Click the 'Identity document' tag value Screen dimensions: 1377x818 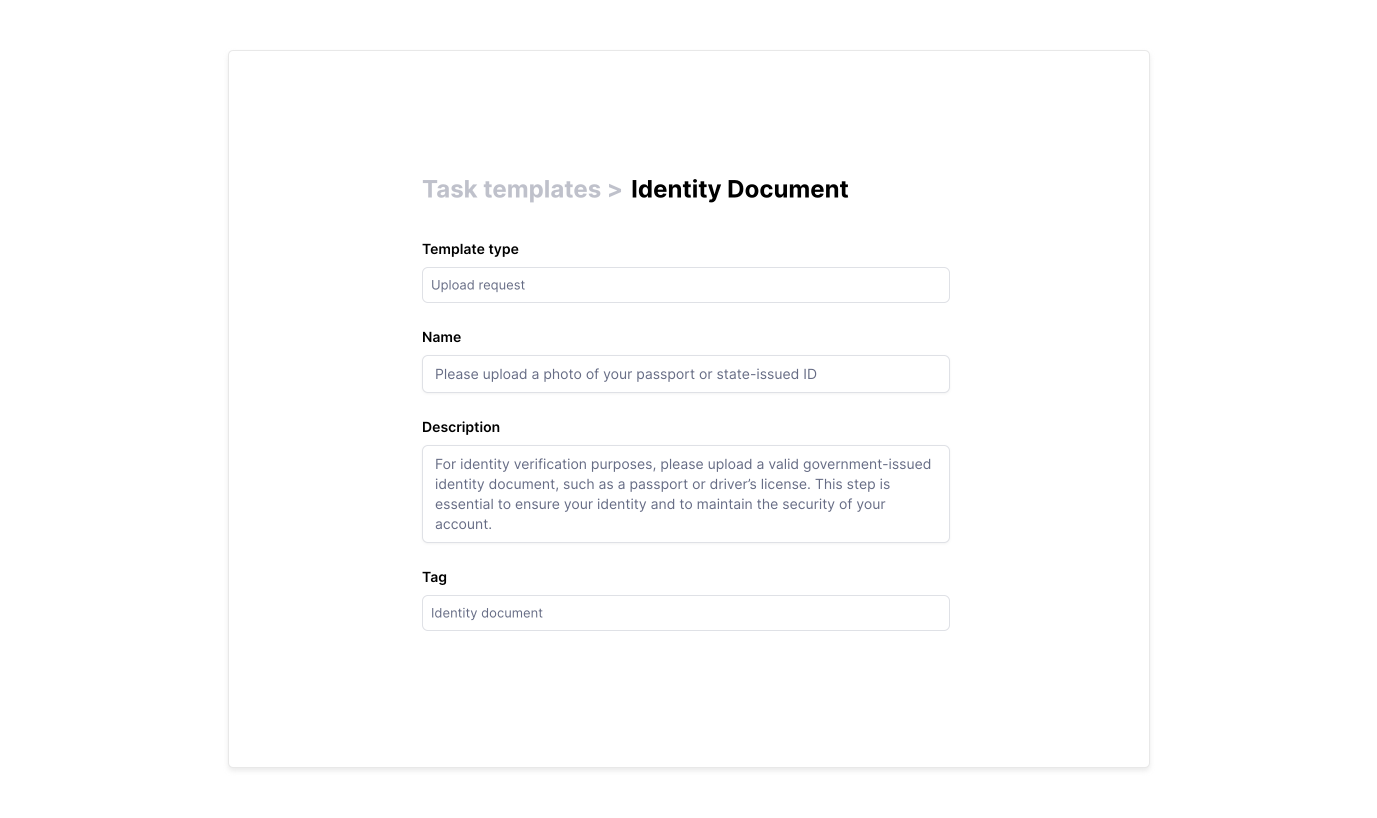487,613
